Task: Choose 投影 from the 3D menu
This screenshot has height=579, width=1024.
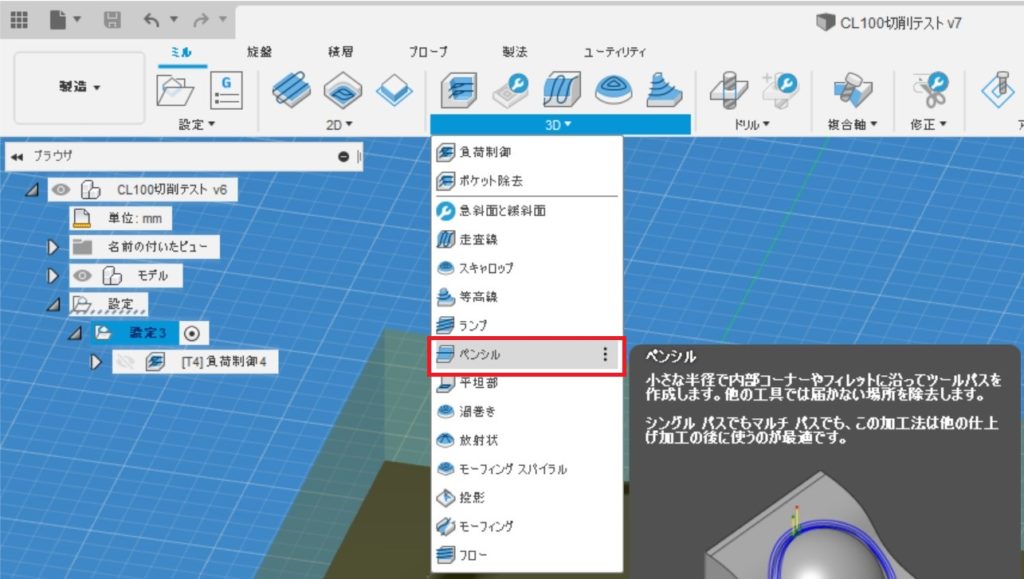Action: coord(526,498)
